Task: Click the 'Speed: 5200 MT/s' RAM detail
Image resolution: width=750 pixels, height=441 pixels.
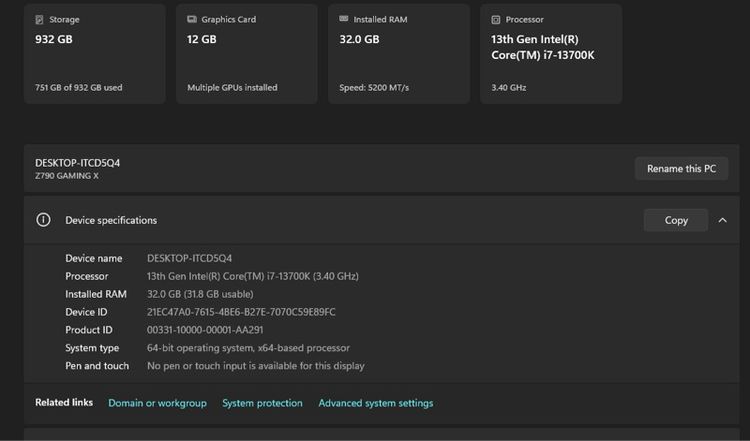Action: click(374, 88)
